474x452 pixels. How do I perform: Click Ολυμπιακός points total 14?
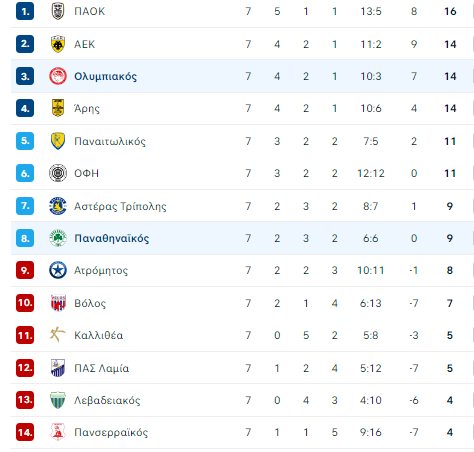450,76
